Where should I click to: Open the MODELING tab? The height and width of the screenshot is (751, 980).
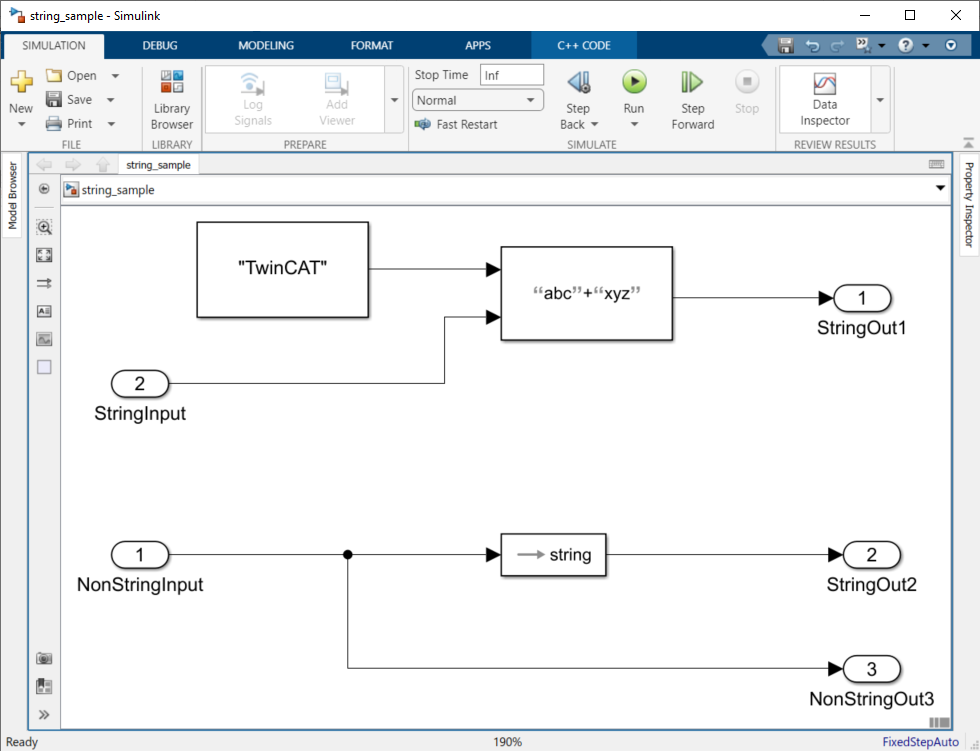pos(266,46)
